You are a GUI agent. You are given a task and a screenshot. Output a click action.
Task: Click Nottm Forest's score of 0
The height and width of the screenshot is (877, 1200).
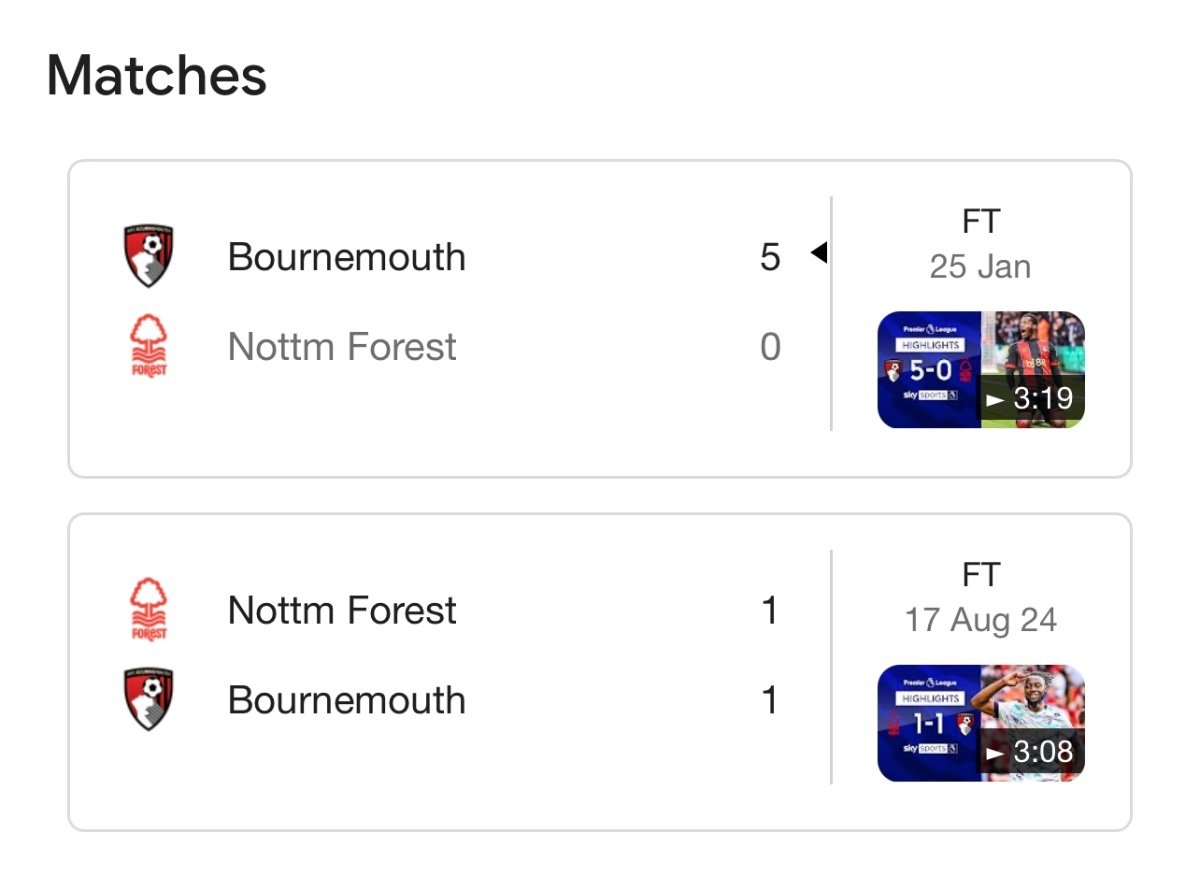click(770, 347)
